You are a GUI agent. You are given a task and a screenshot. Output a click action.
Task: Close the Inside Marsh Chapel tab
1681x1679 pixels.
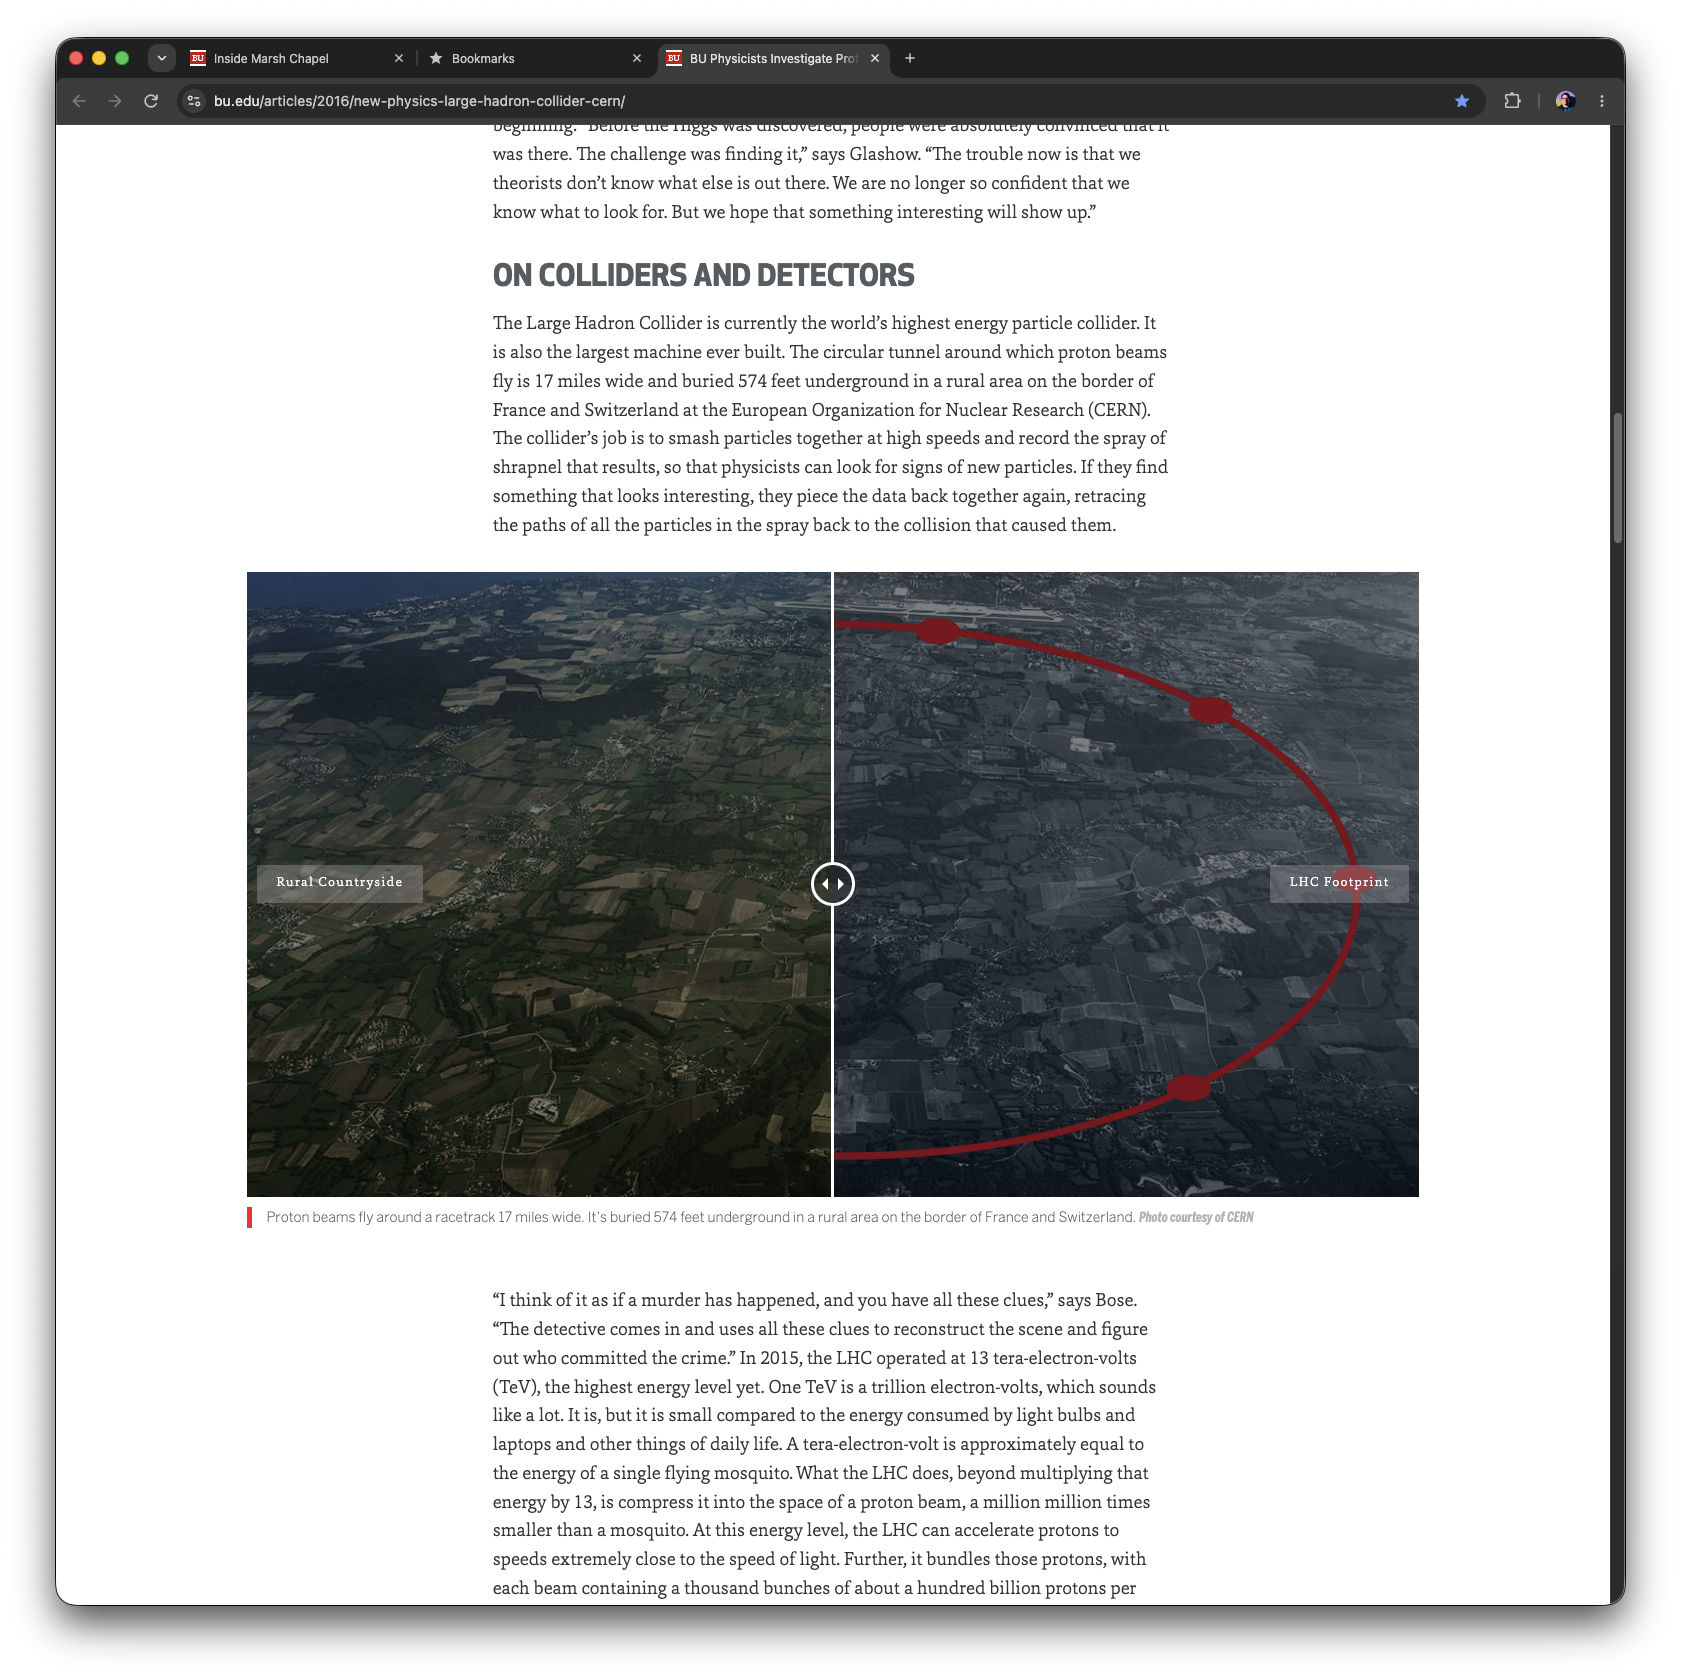(x=399, y=58)
